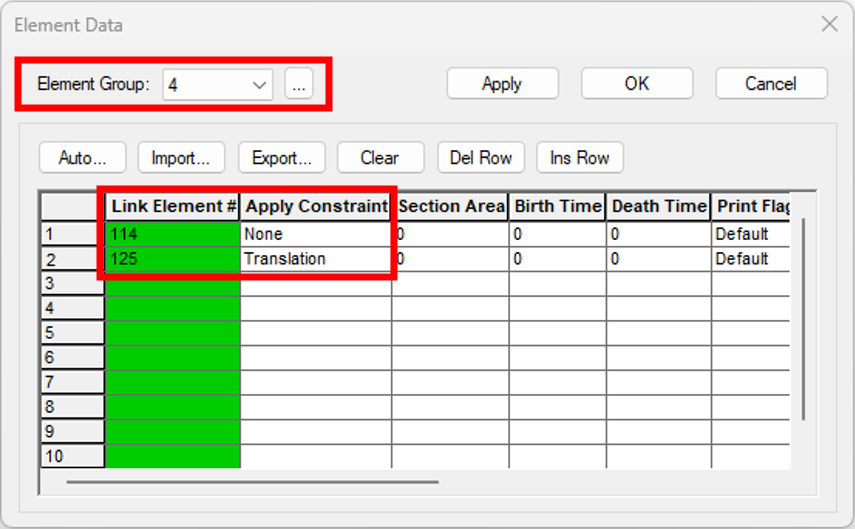Select row header 3
Viewport: 855px width, 529px height.
pyautogui.click(x=73, y=284)
